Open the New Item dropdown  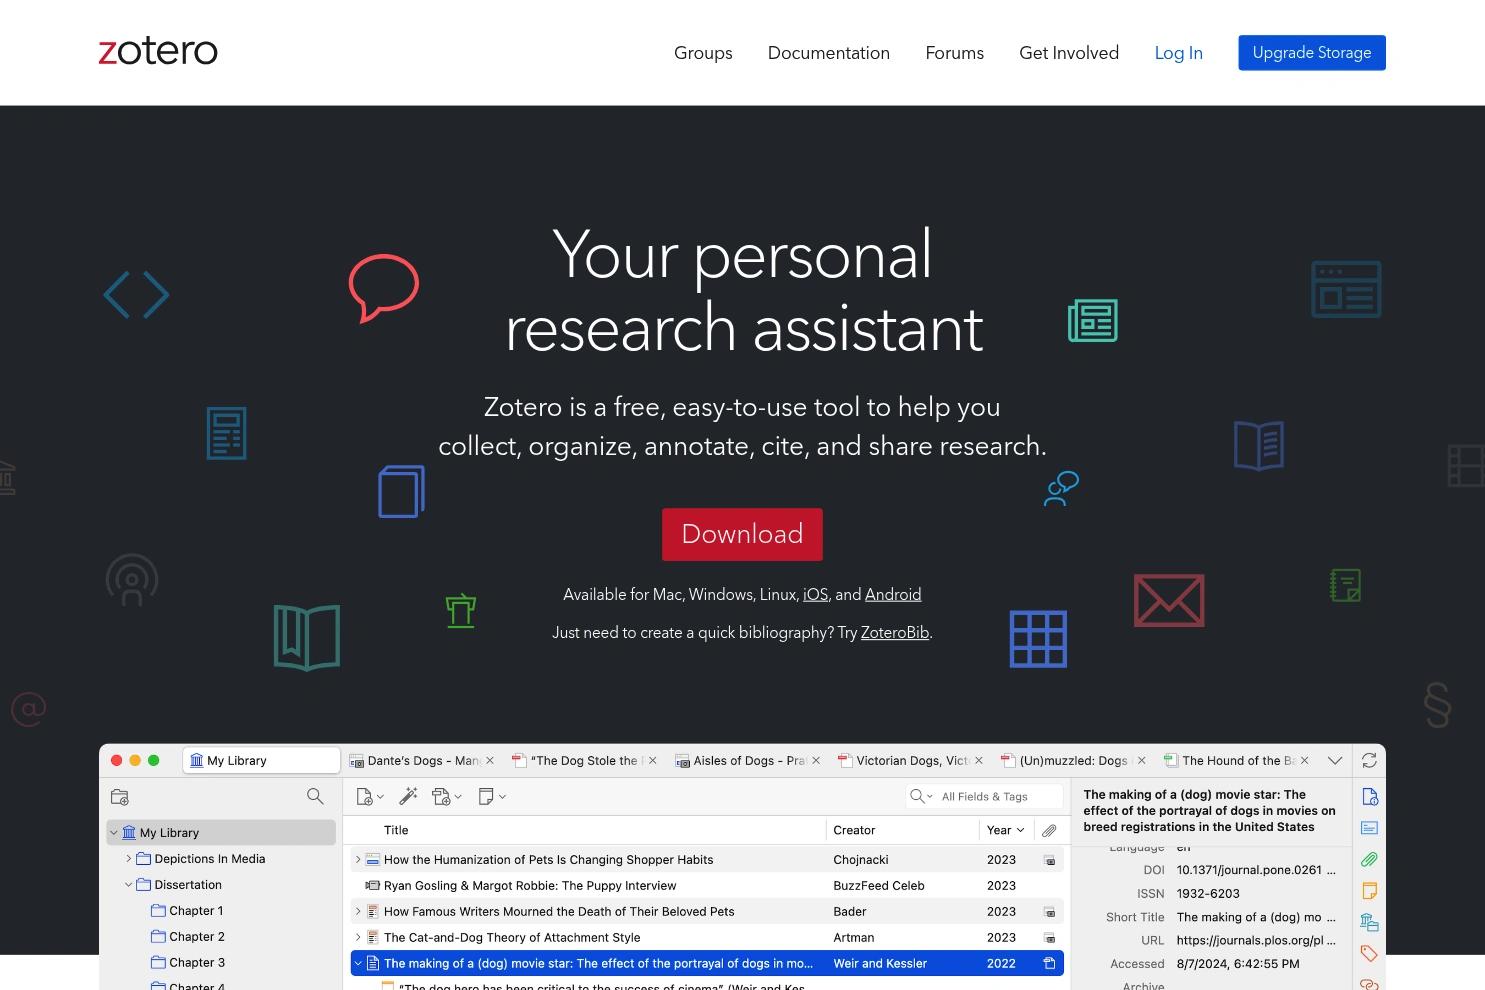pos(369,797)
